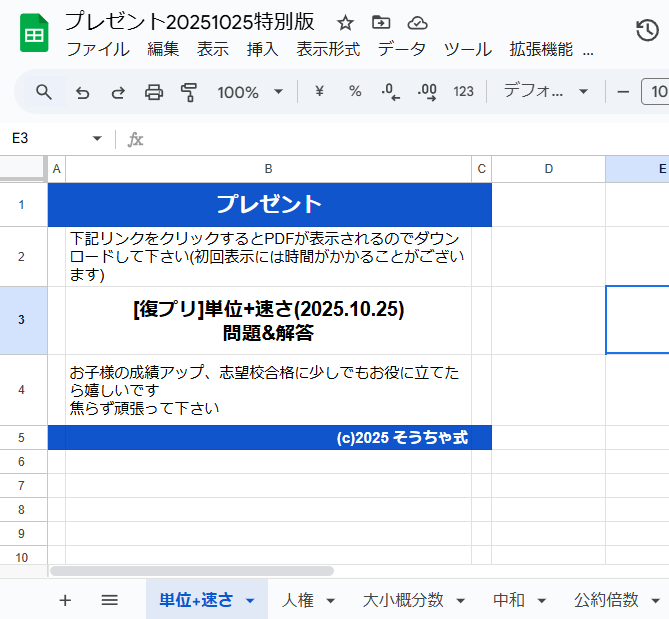Screen dimensions: 669x619
Task: Star this spreadsheet
Action: tap(345, 23)
